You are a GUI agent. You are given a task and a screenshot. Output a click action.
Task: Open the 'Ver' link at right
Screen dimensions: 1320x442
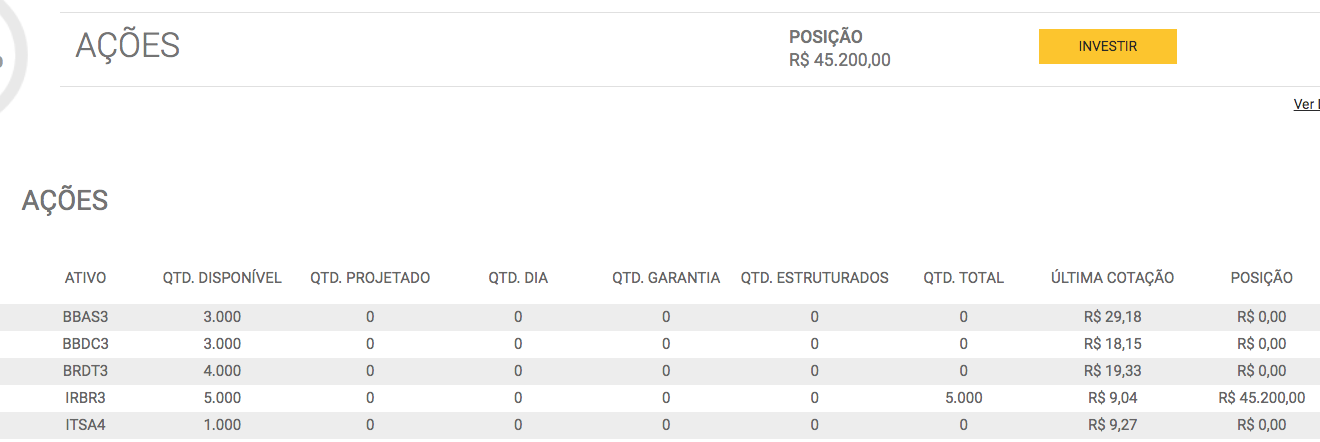pos(1306,104)
